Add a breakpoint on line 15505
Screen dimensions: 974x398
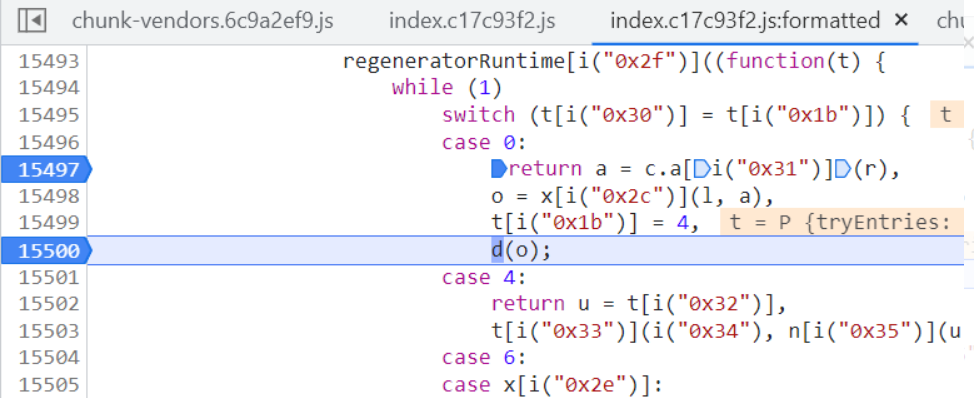tap(48, 384)
